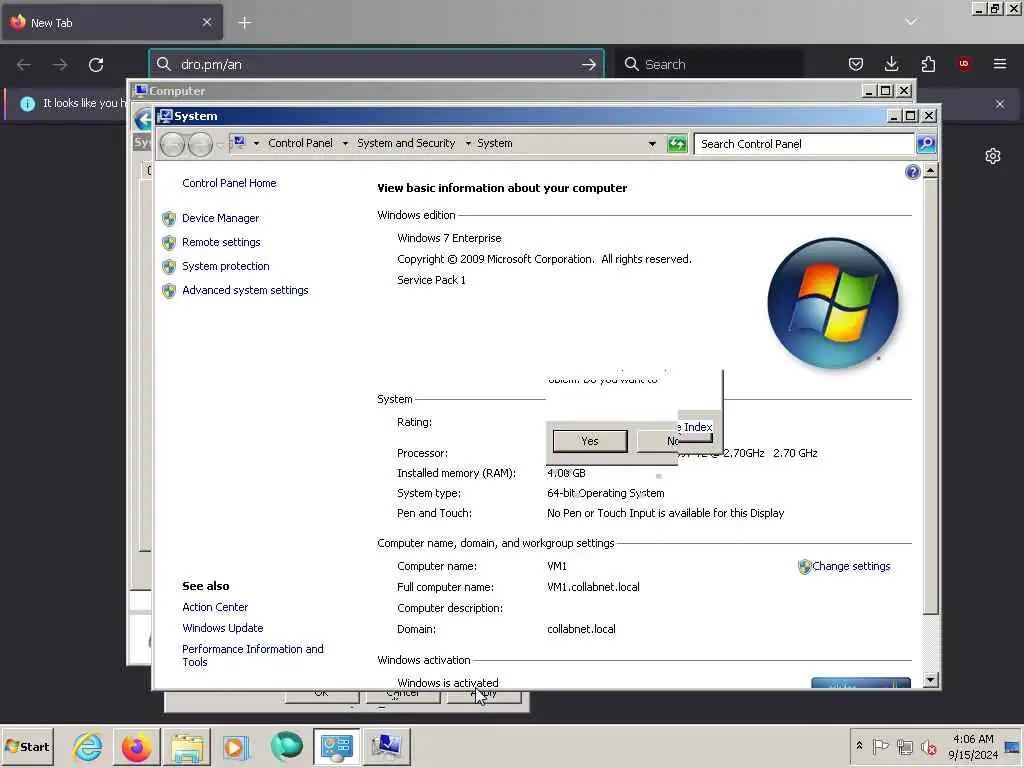Click the help question mark icon
1024x768 pixels.
(x=912, y=172)
